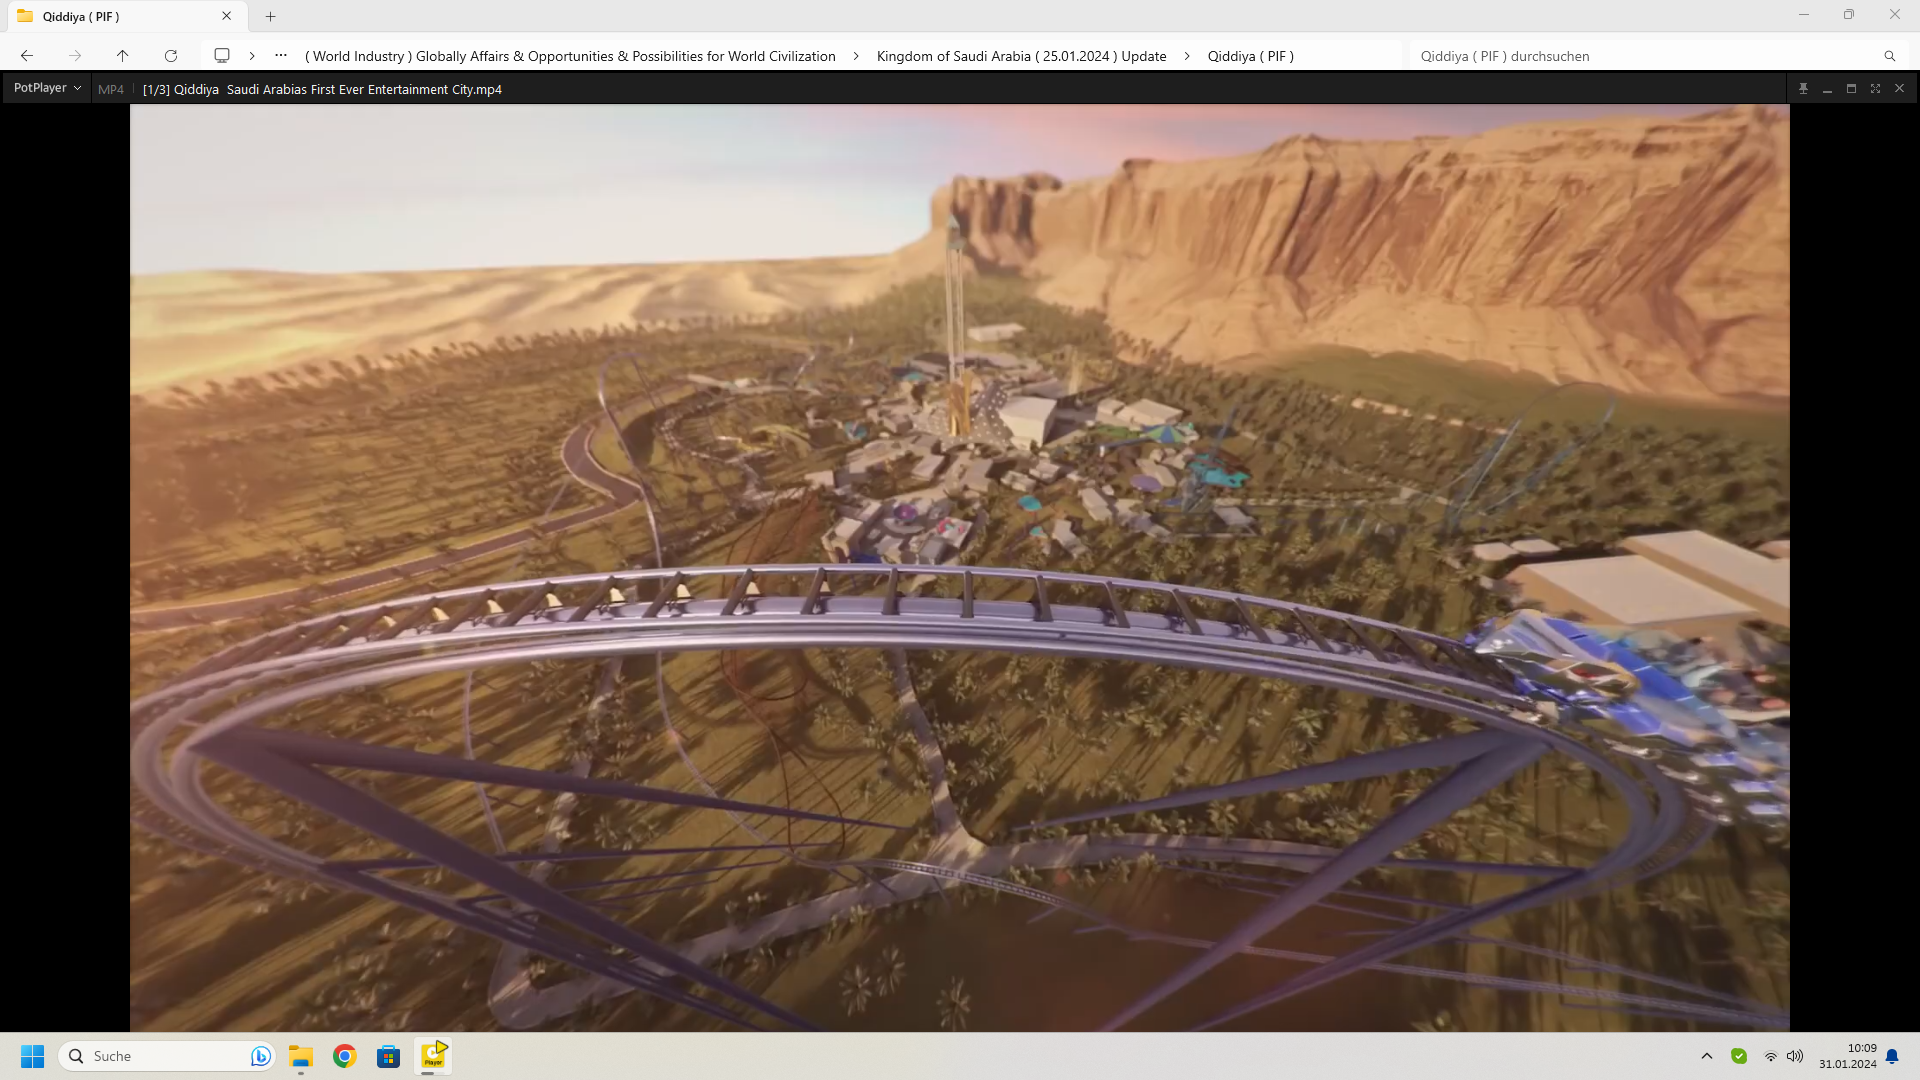The width and height of the screenshot is (1920, 1080).
Task: Click the MP4 format label
Action: click(x=111, y=89)
